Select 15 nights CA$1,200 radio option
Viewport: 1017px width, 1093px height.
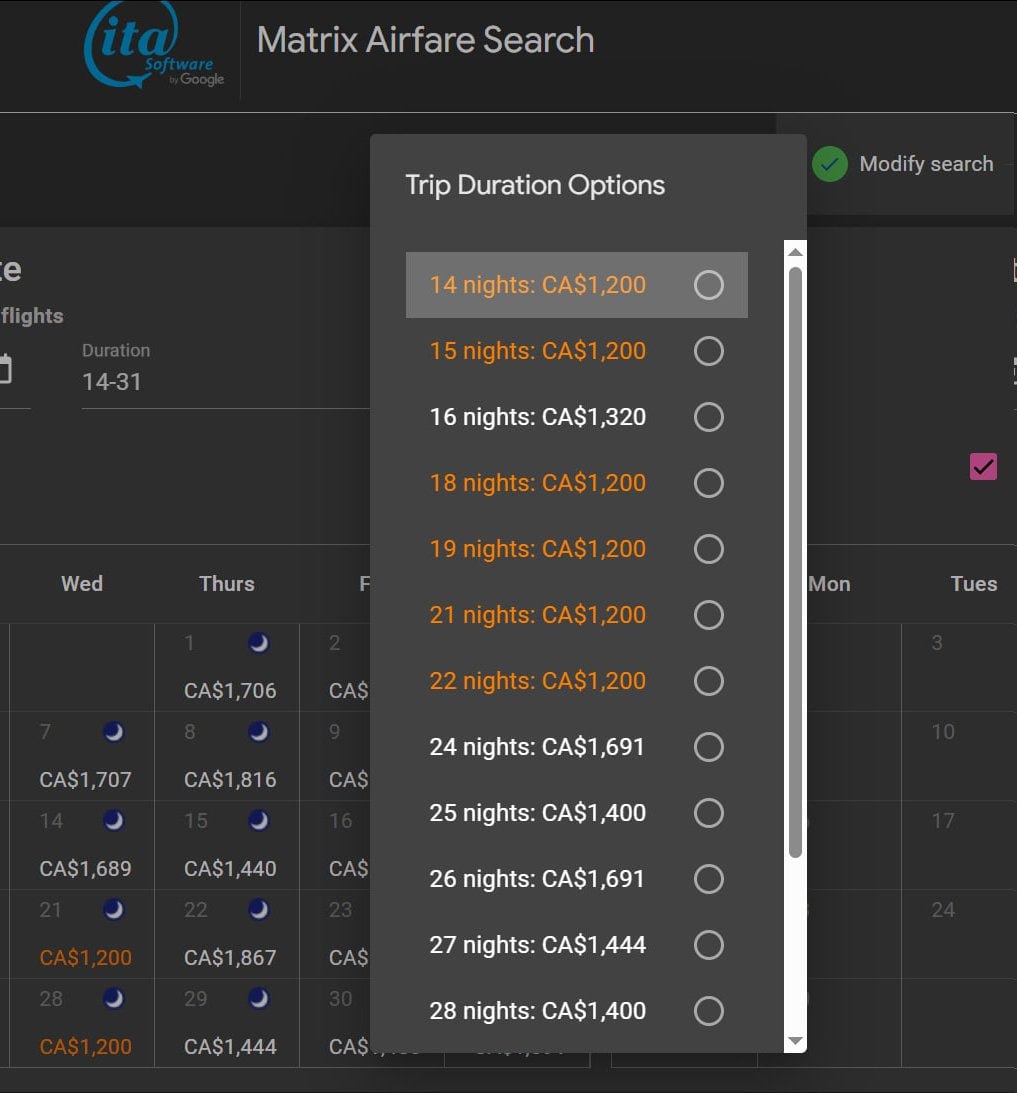click(709, 351)
